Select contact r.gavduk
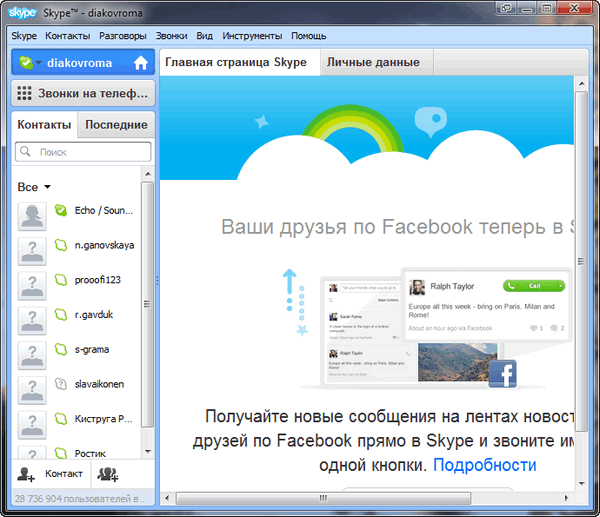 point(94,315)
